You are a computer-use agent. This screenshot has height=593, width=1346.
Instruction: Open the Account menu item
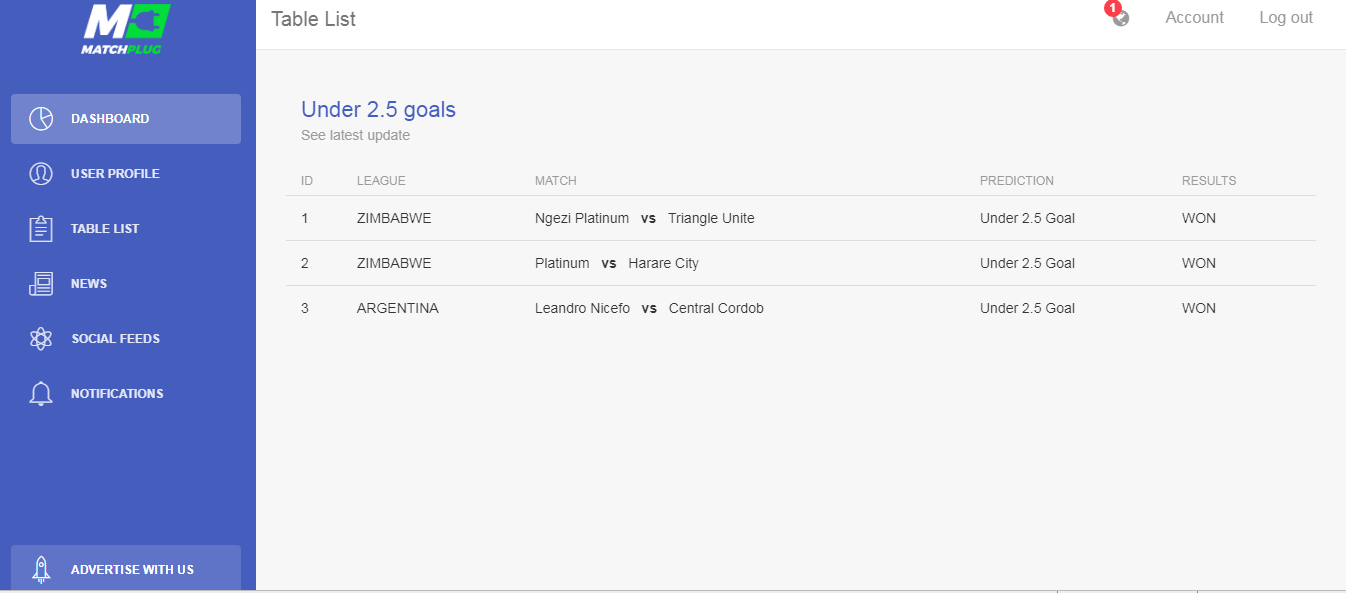pos(1194,18)
